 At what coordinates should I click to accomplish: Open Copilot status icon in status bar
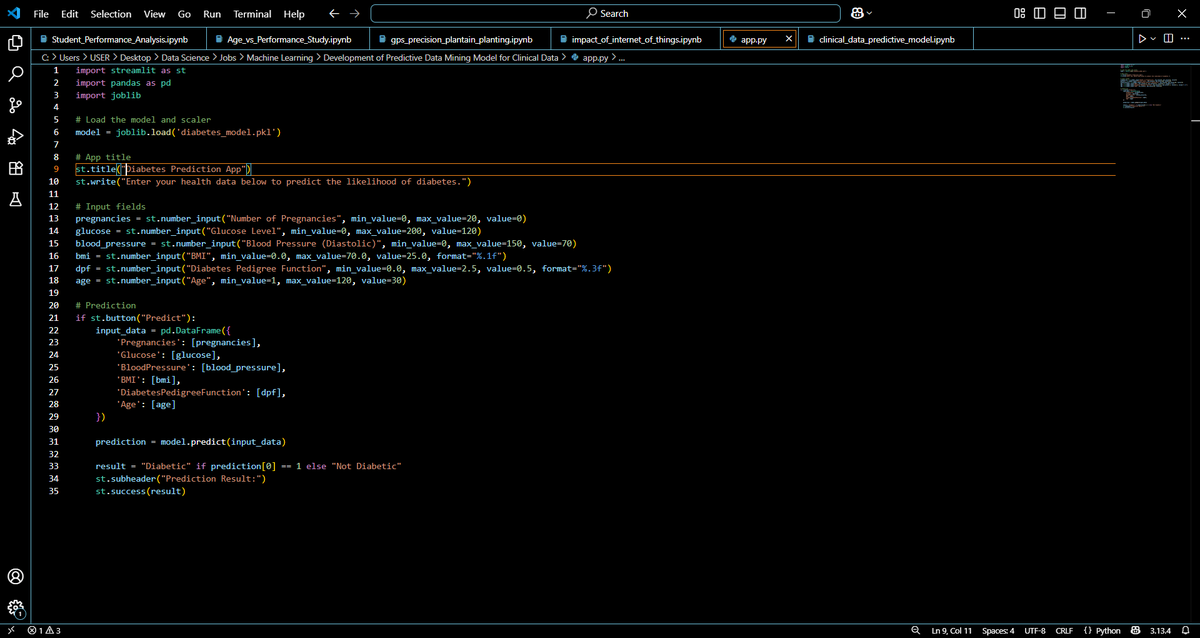point(1135,631)
